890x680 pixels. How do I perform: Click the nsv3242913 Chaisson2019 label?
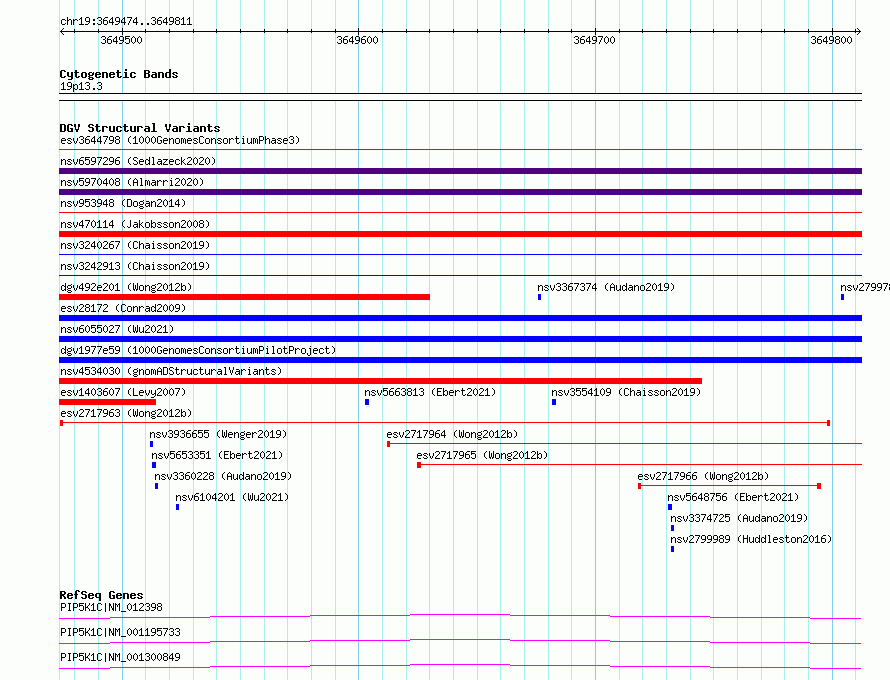pyautogui.click(x=135, y=266)
